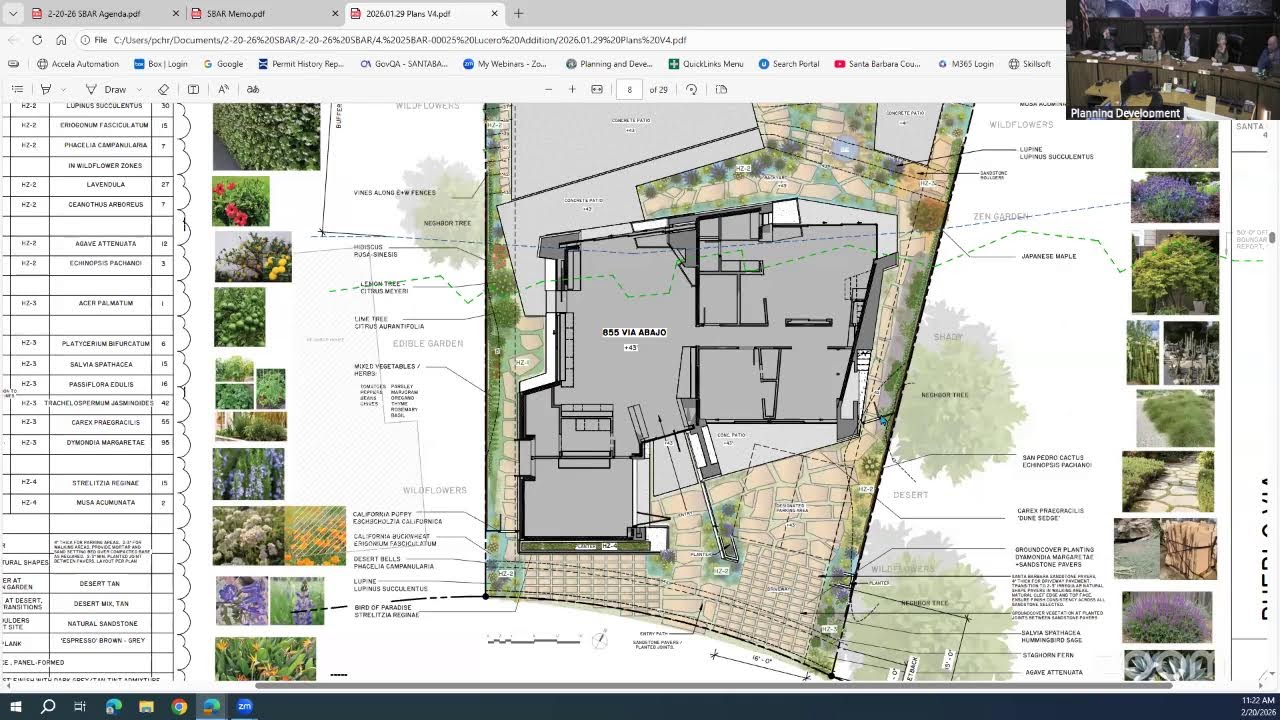Close the SBAR Agenda.pdf tab

coord(177,14)
